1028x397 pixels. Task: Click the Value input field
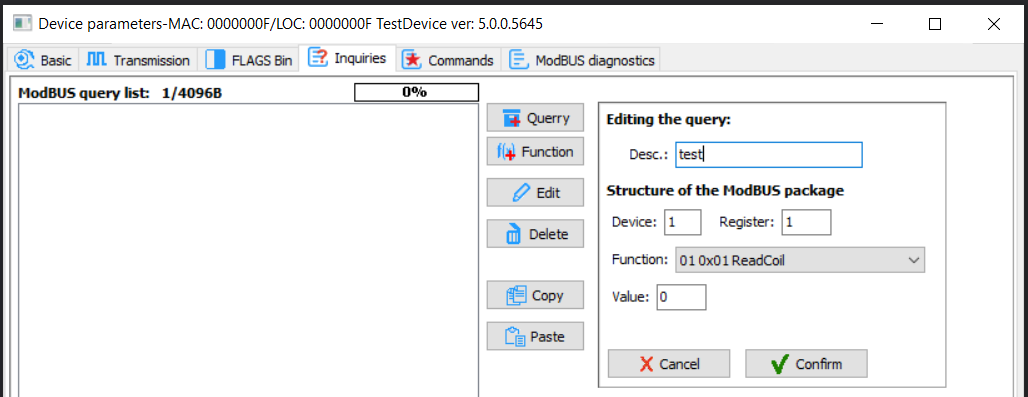click(x=681, y=297)
